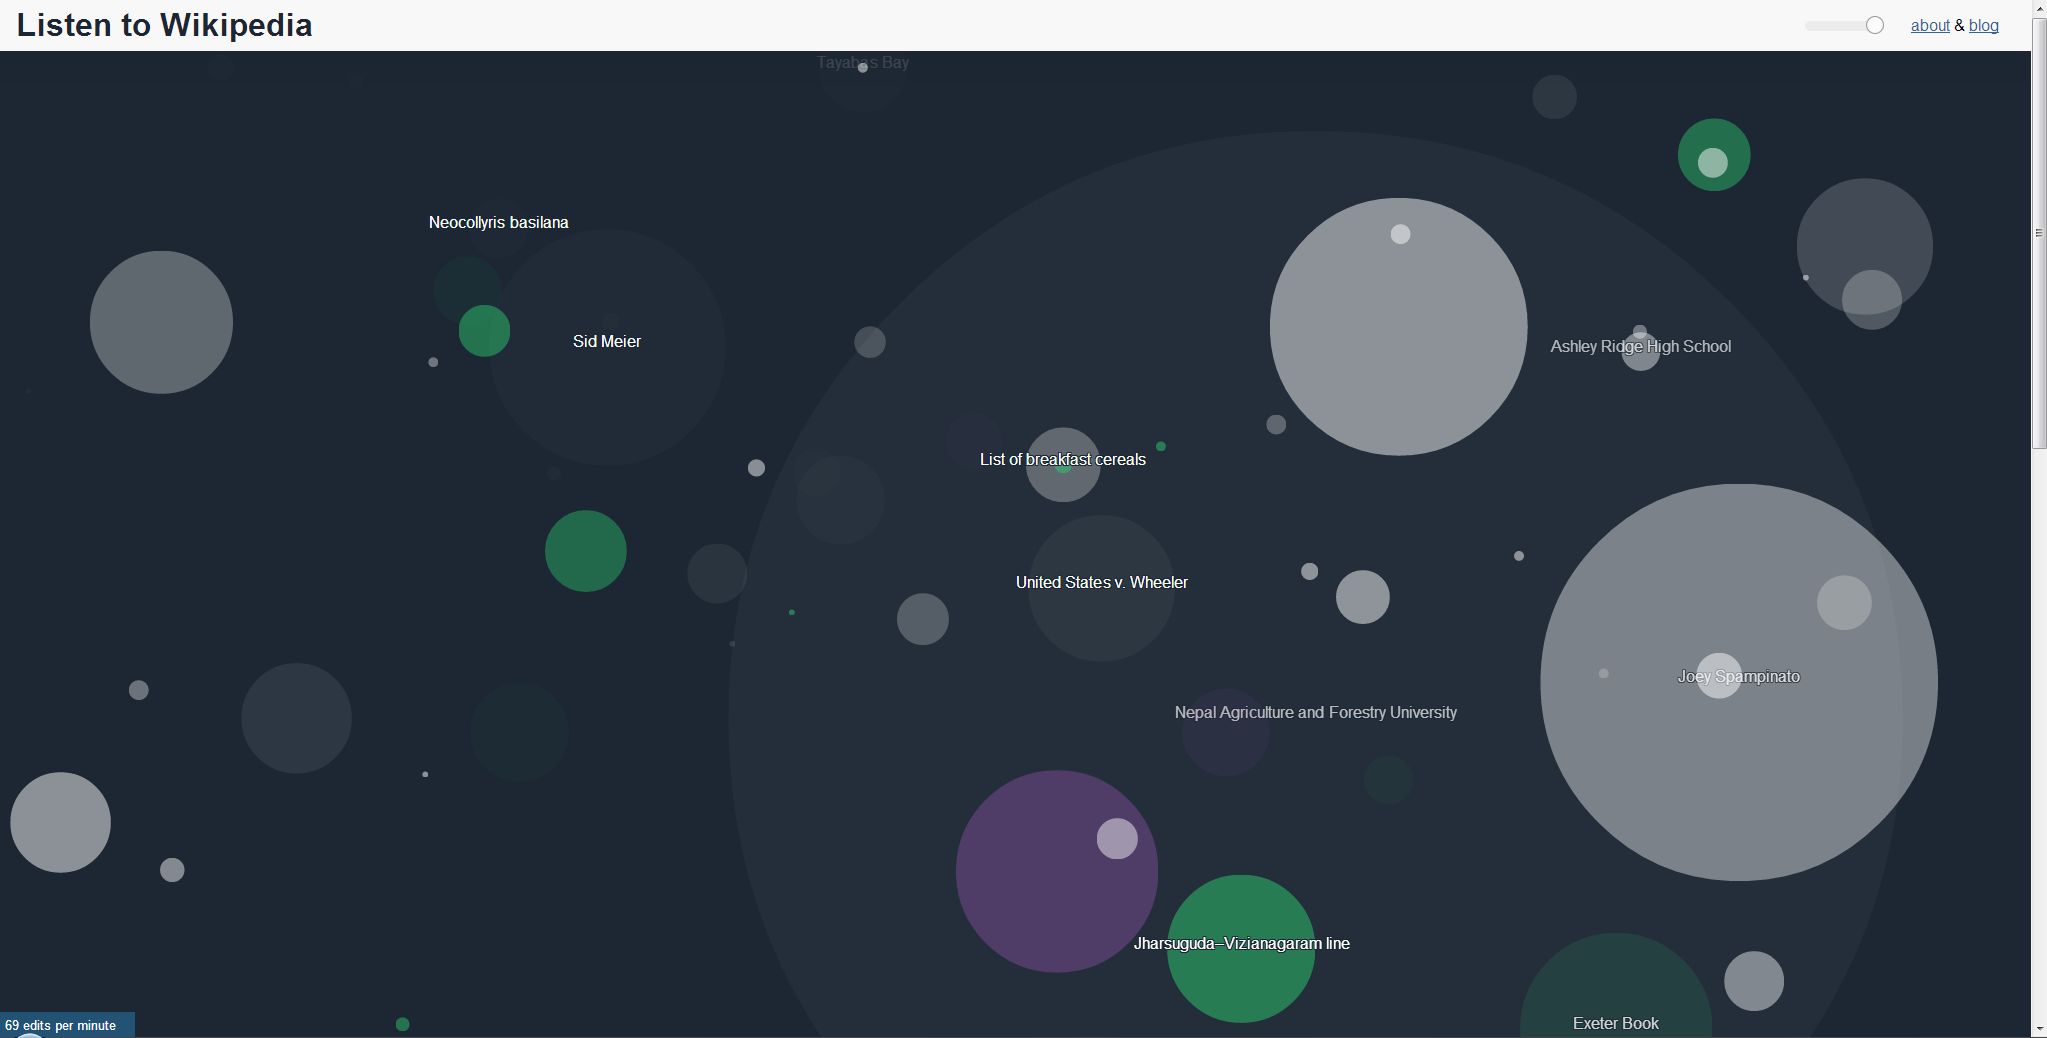This screenshot has height=1038, width=2047.
Task: Select the faded Tayabas Bay label
Action: tap(862, 63)
